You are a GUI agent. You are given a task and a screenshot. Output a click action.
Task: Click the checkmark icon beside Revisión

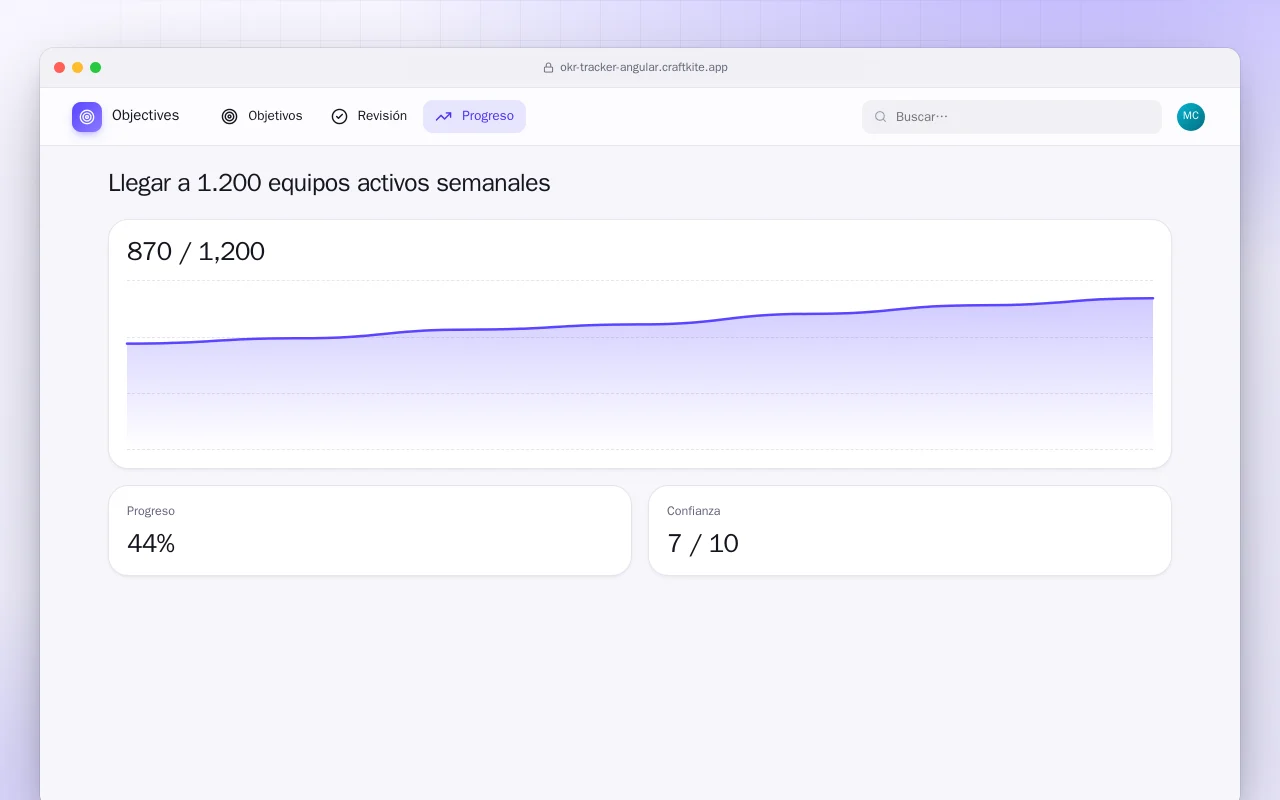coord(339,117)
